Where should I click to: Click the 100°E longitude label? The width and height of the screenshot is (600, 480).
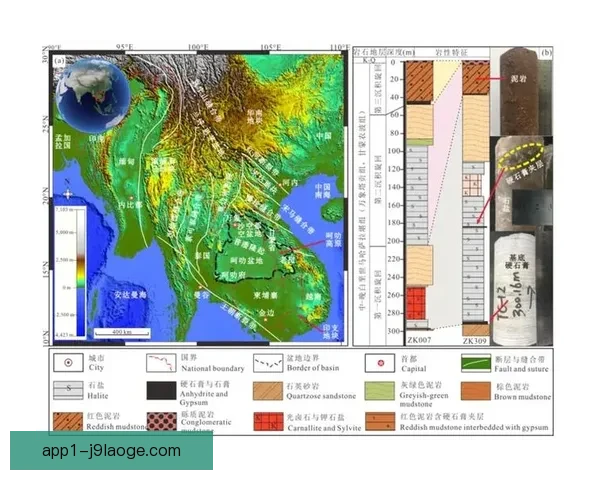(x=198, y=47)
